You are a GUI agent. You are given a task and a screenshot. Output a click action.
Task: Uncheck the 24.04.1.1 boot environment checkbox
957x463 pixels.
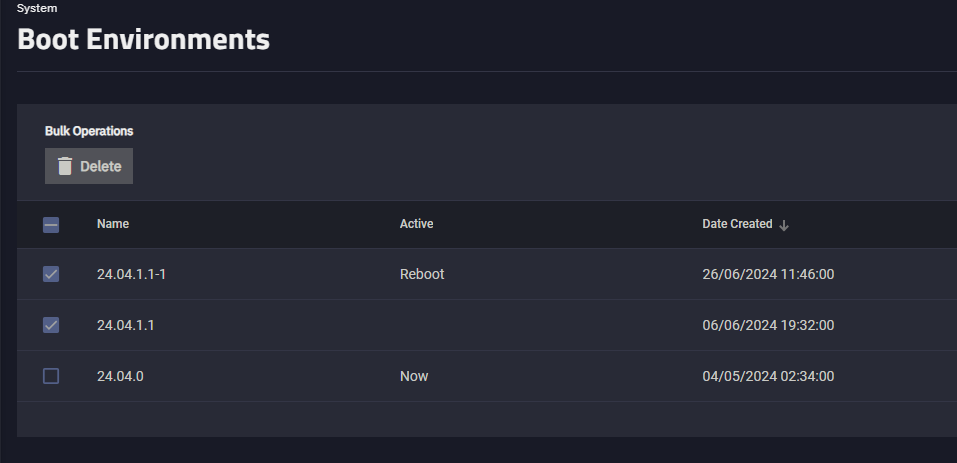[51, 325]
